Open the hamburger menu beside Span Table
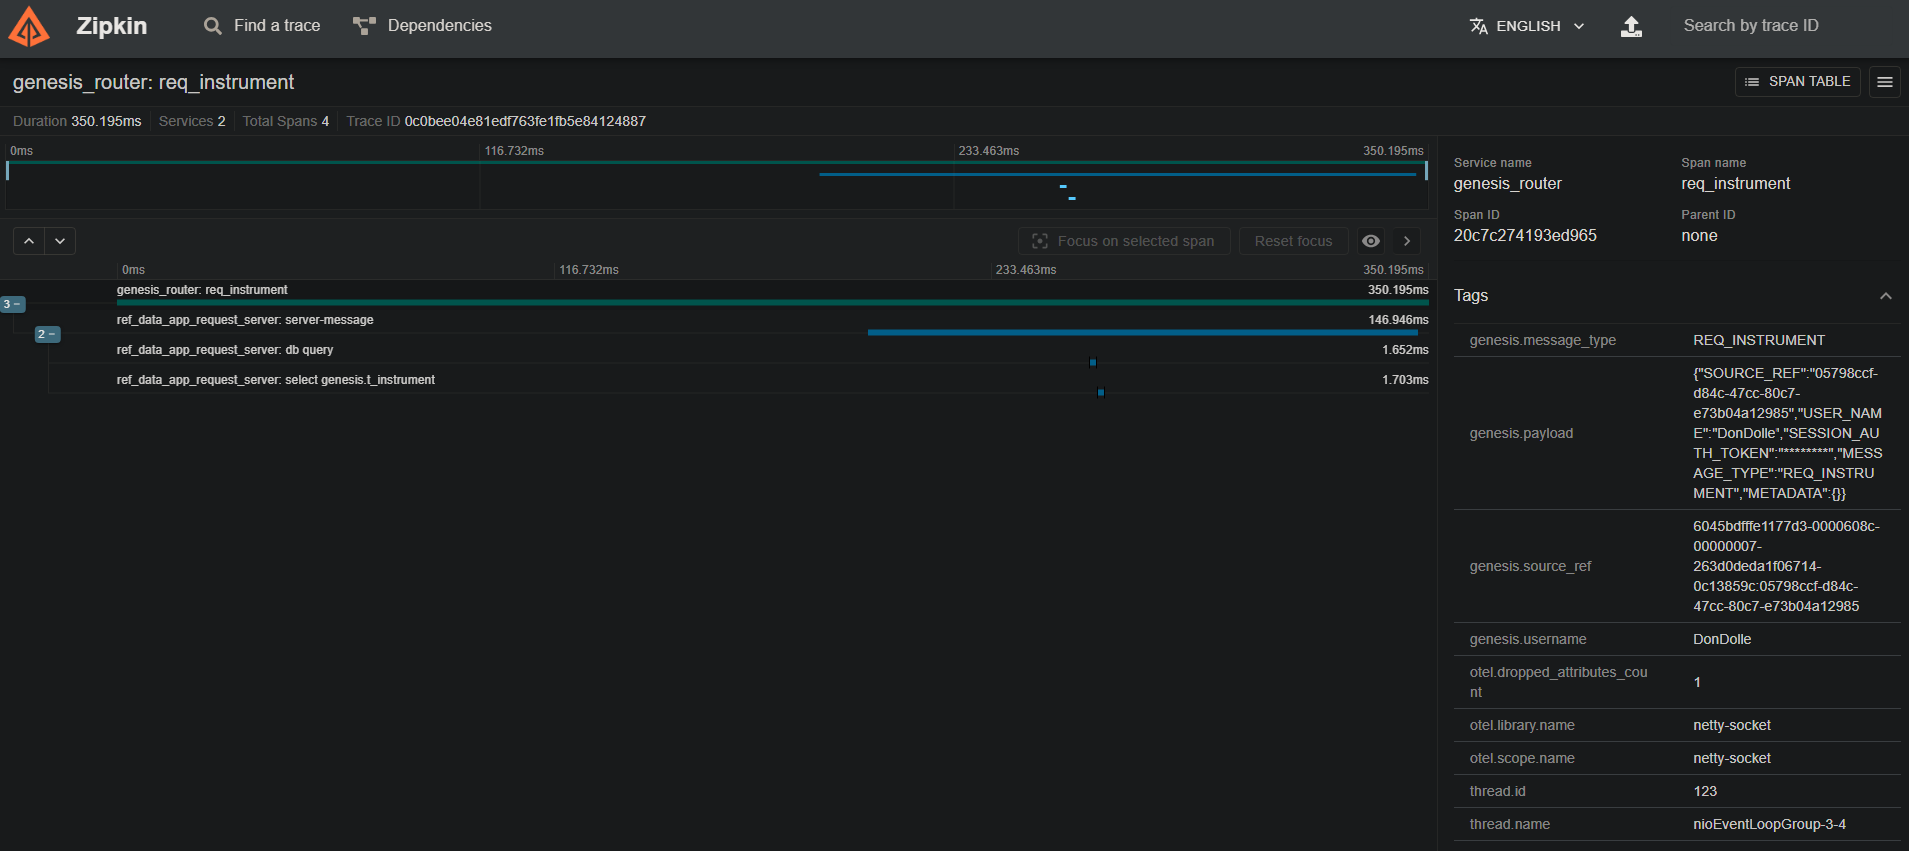1909x851 pixels. [x=1884, y=82]
